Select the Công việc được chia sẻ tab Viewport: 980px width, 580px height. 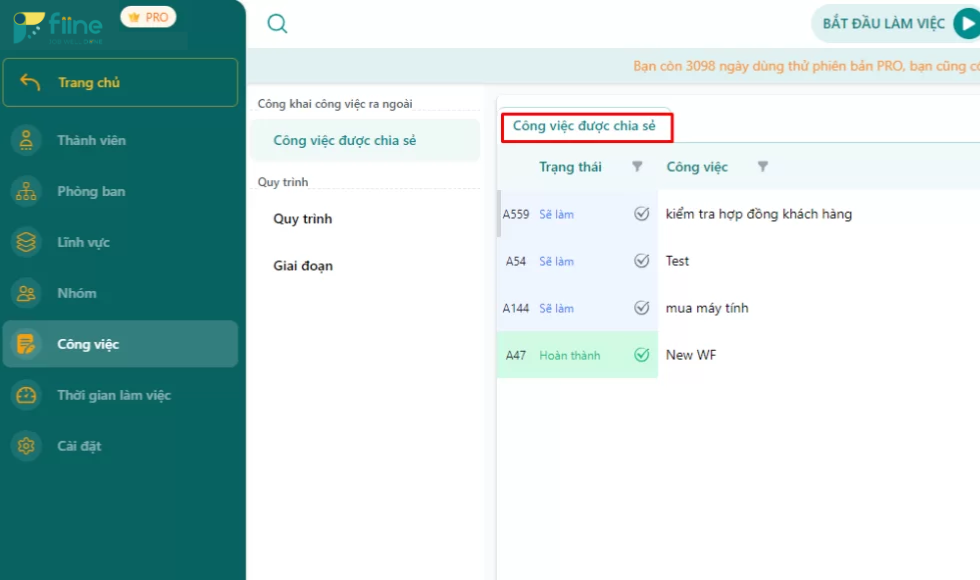point(585,126)
